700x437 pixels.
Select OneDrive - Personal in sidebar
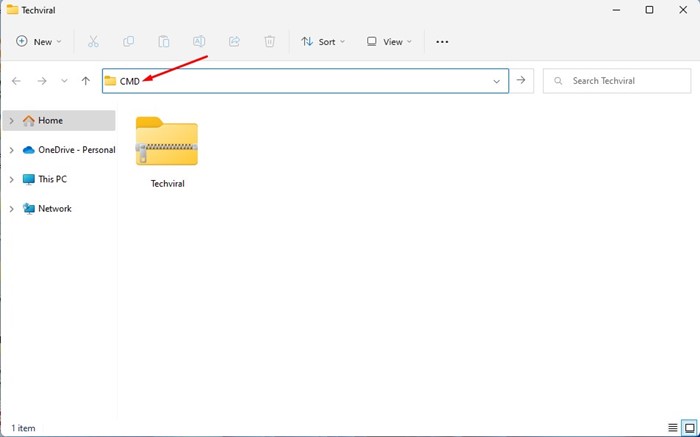coord(69,150)
